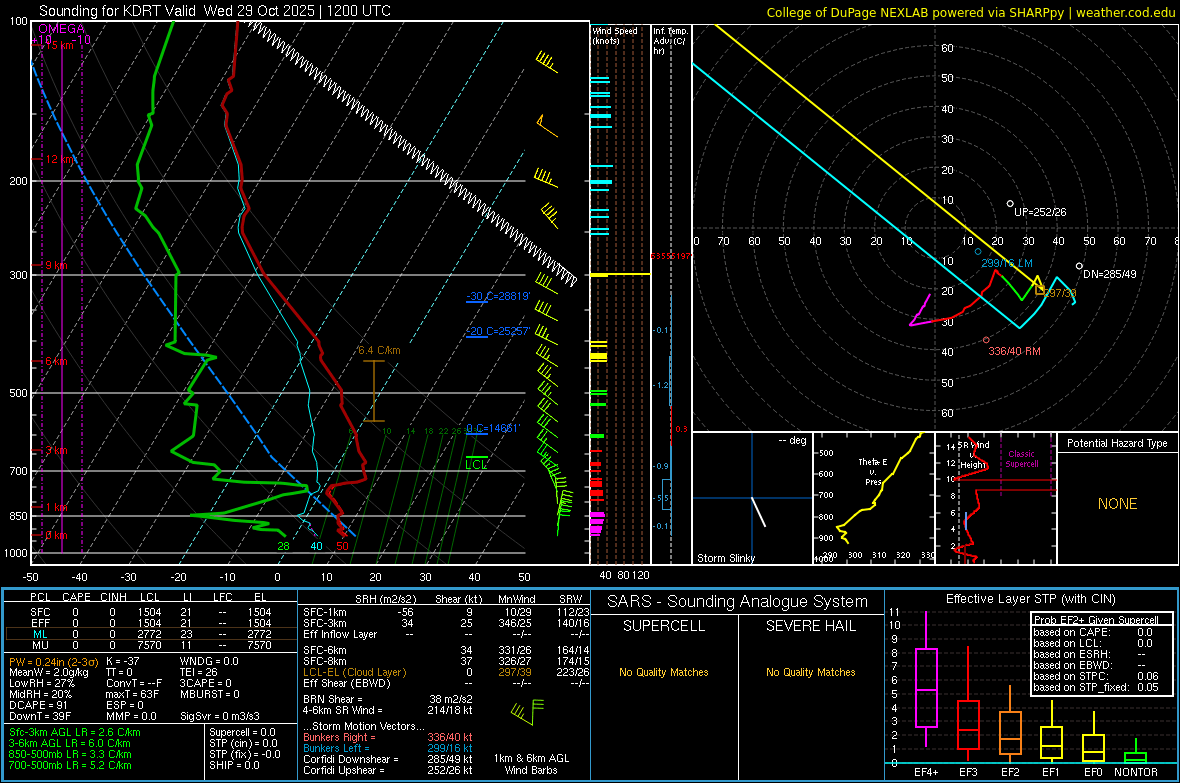Click the '0 C=14681'' level label
Screen dimensions: 1180x783
[493, 428]
